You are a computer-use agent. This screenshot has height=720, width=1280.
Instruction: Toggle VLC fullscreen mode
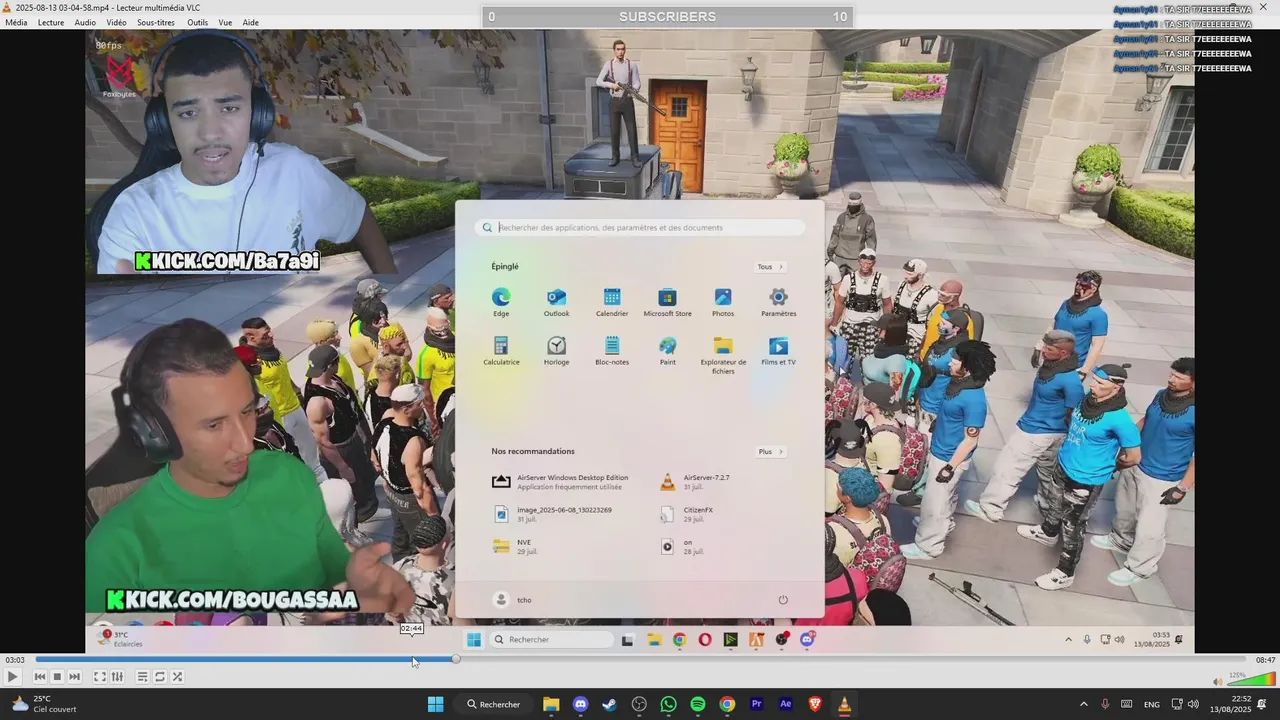click(100, 677)
